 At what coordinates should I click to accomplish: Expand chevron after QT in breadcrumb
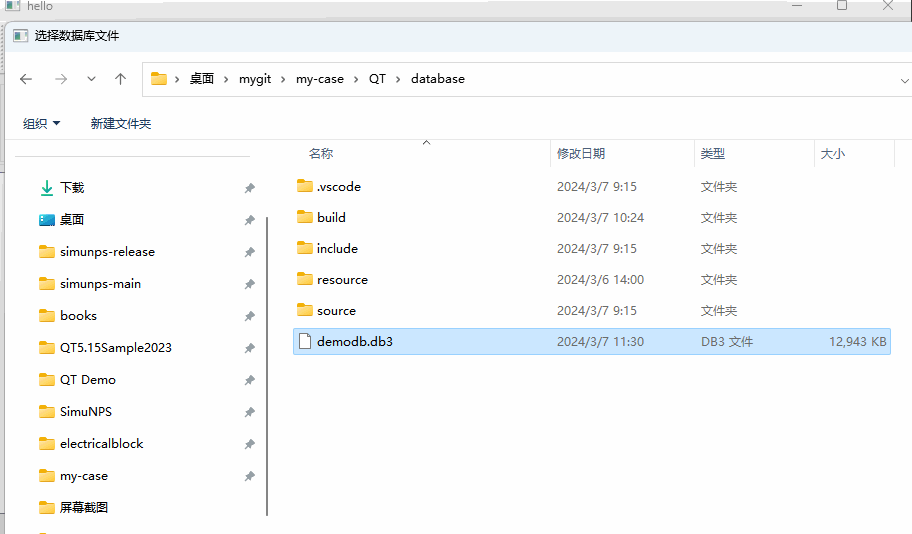point(398,79)
